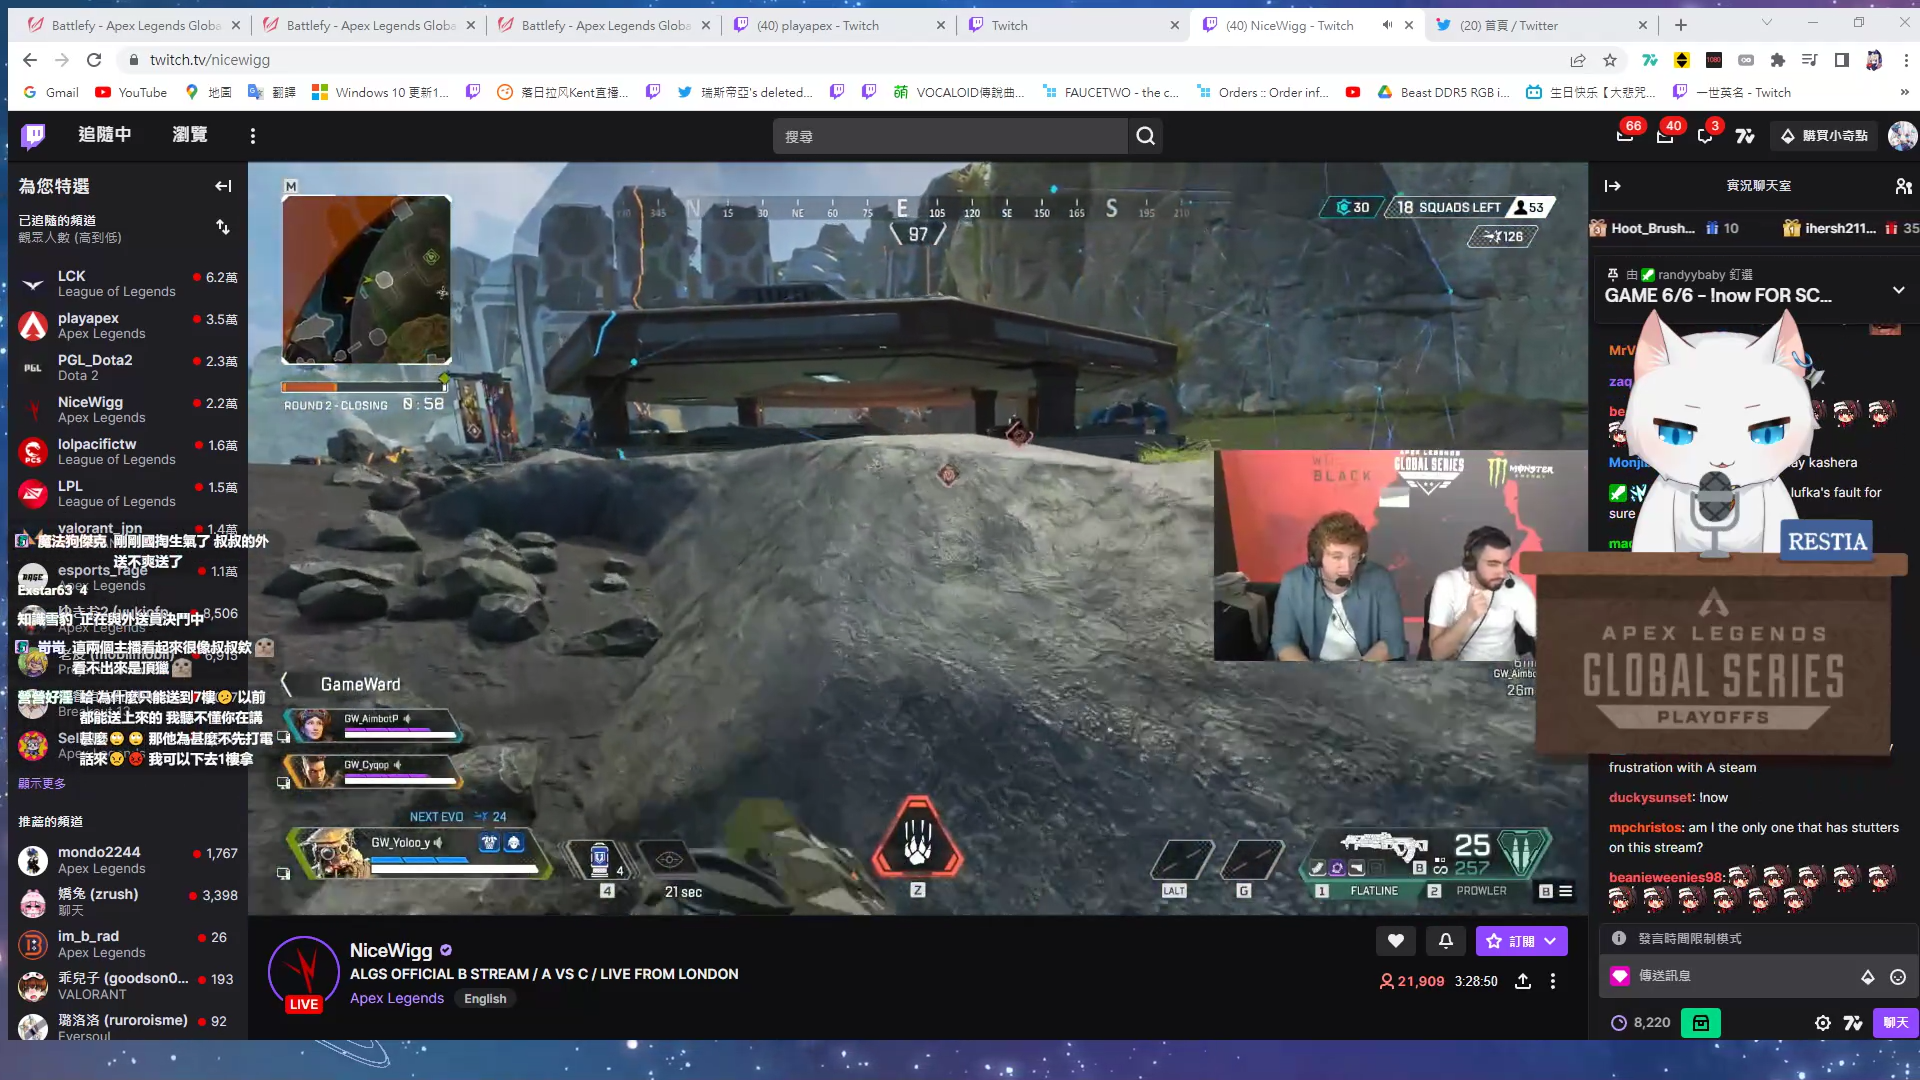Open mondo2244 recommended channel
The height and width of the screenshot is (1080, 1920).
point(127,860)
